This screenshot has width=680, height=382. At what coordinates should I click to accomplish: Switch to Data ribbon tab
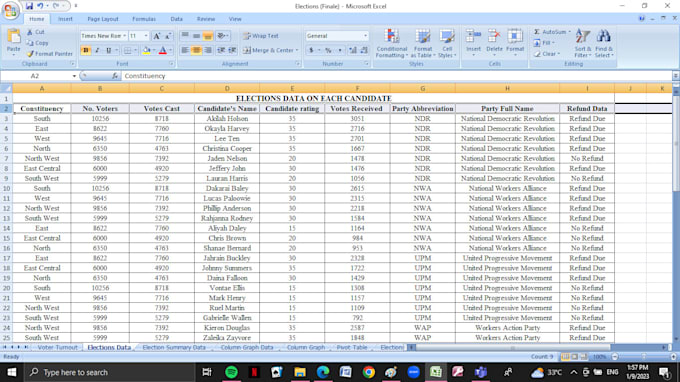pos(177,19)
